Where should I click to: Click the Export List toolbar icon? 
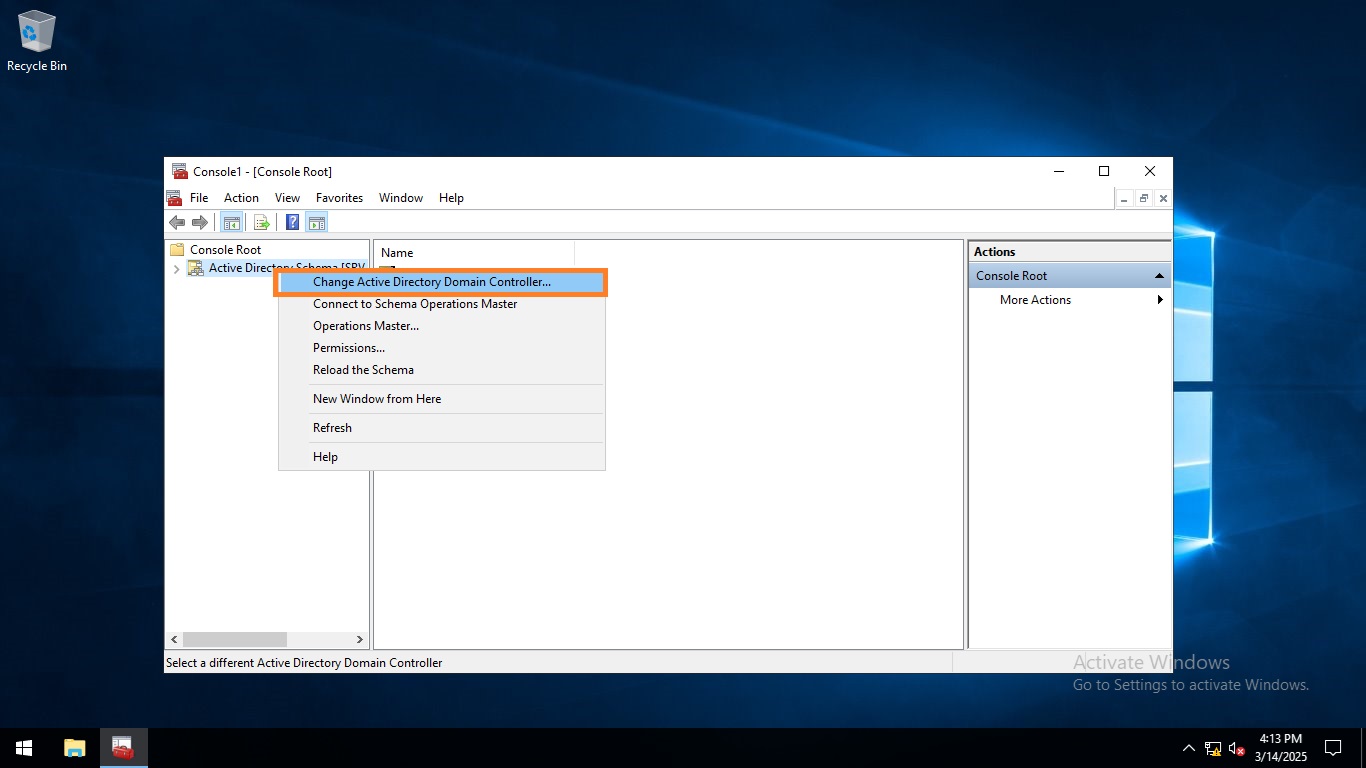pos(262,222)
